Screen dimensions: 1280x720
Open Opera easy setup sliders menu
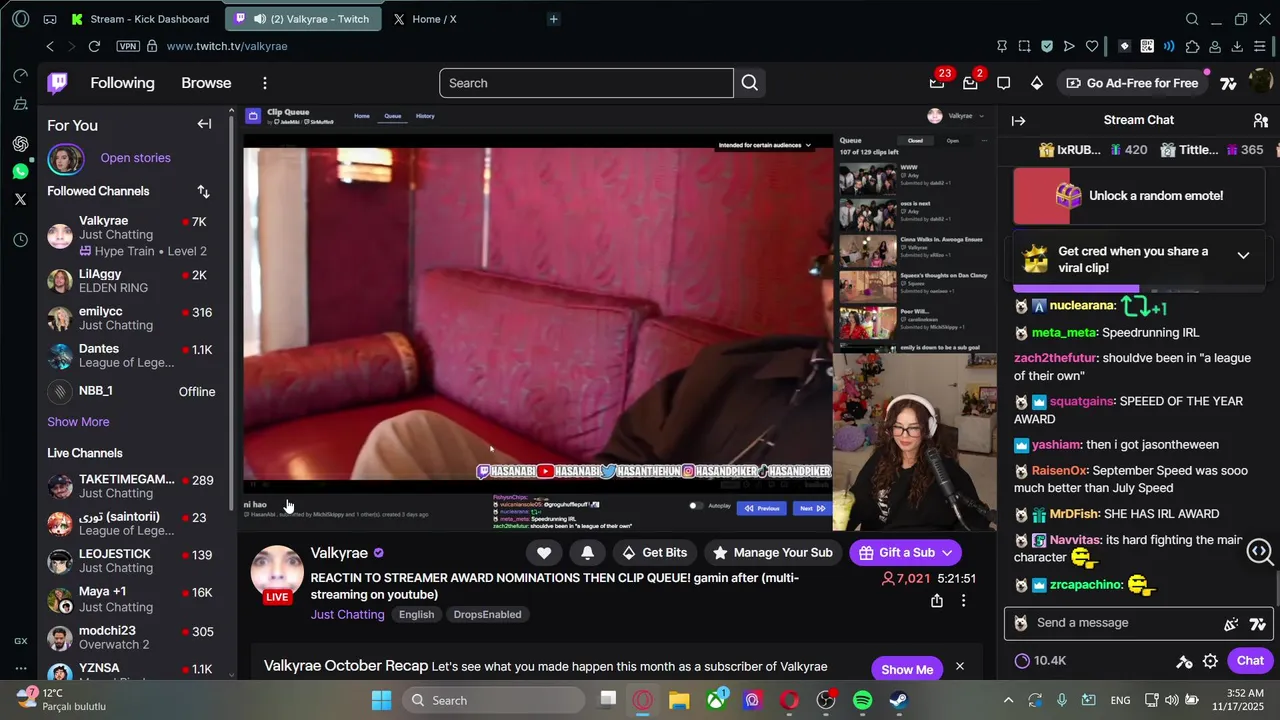(x=1260, y=46)
